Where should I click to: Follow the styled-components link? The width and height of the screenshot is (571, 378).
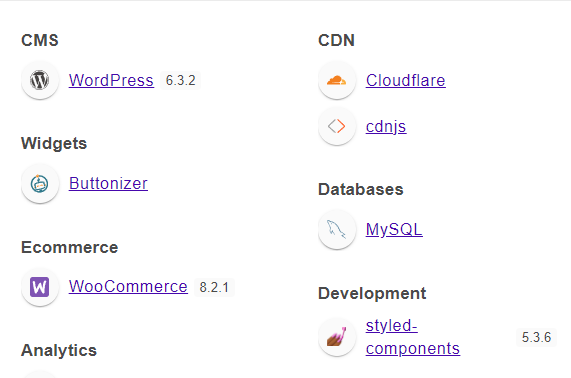click(x=413, y=337)
